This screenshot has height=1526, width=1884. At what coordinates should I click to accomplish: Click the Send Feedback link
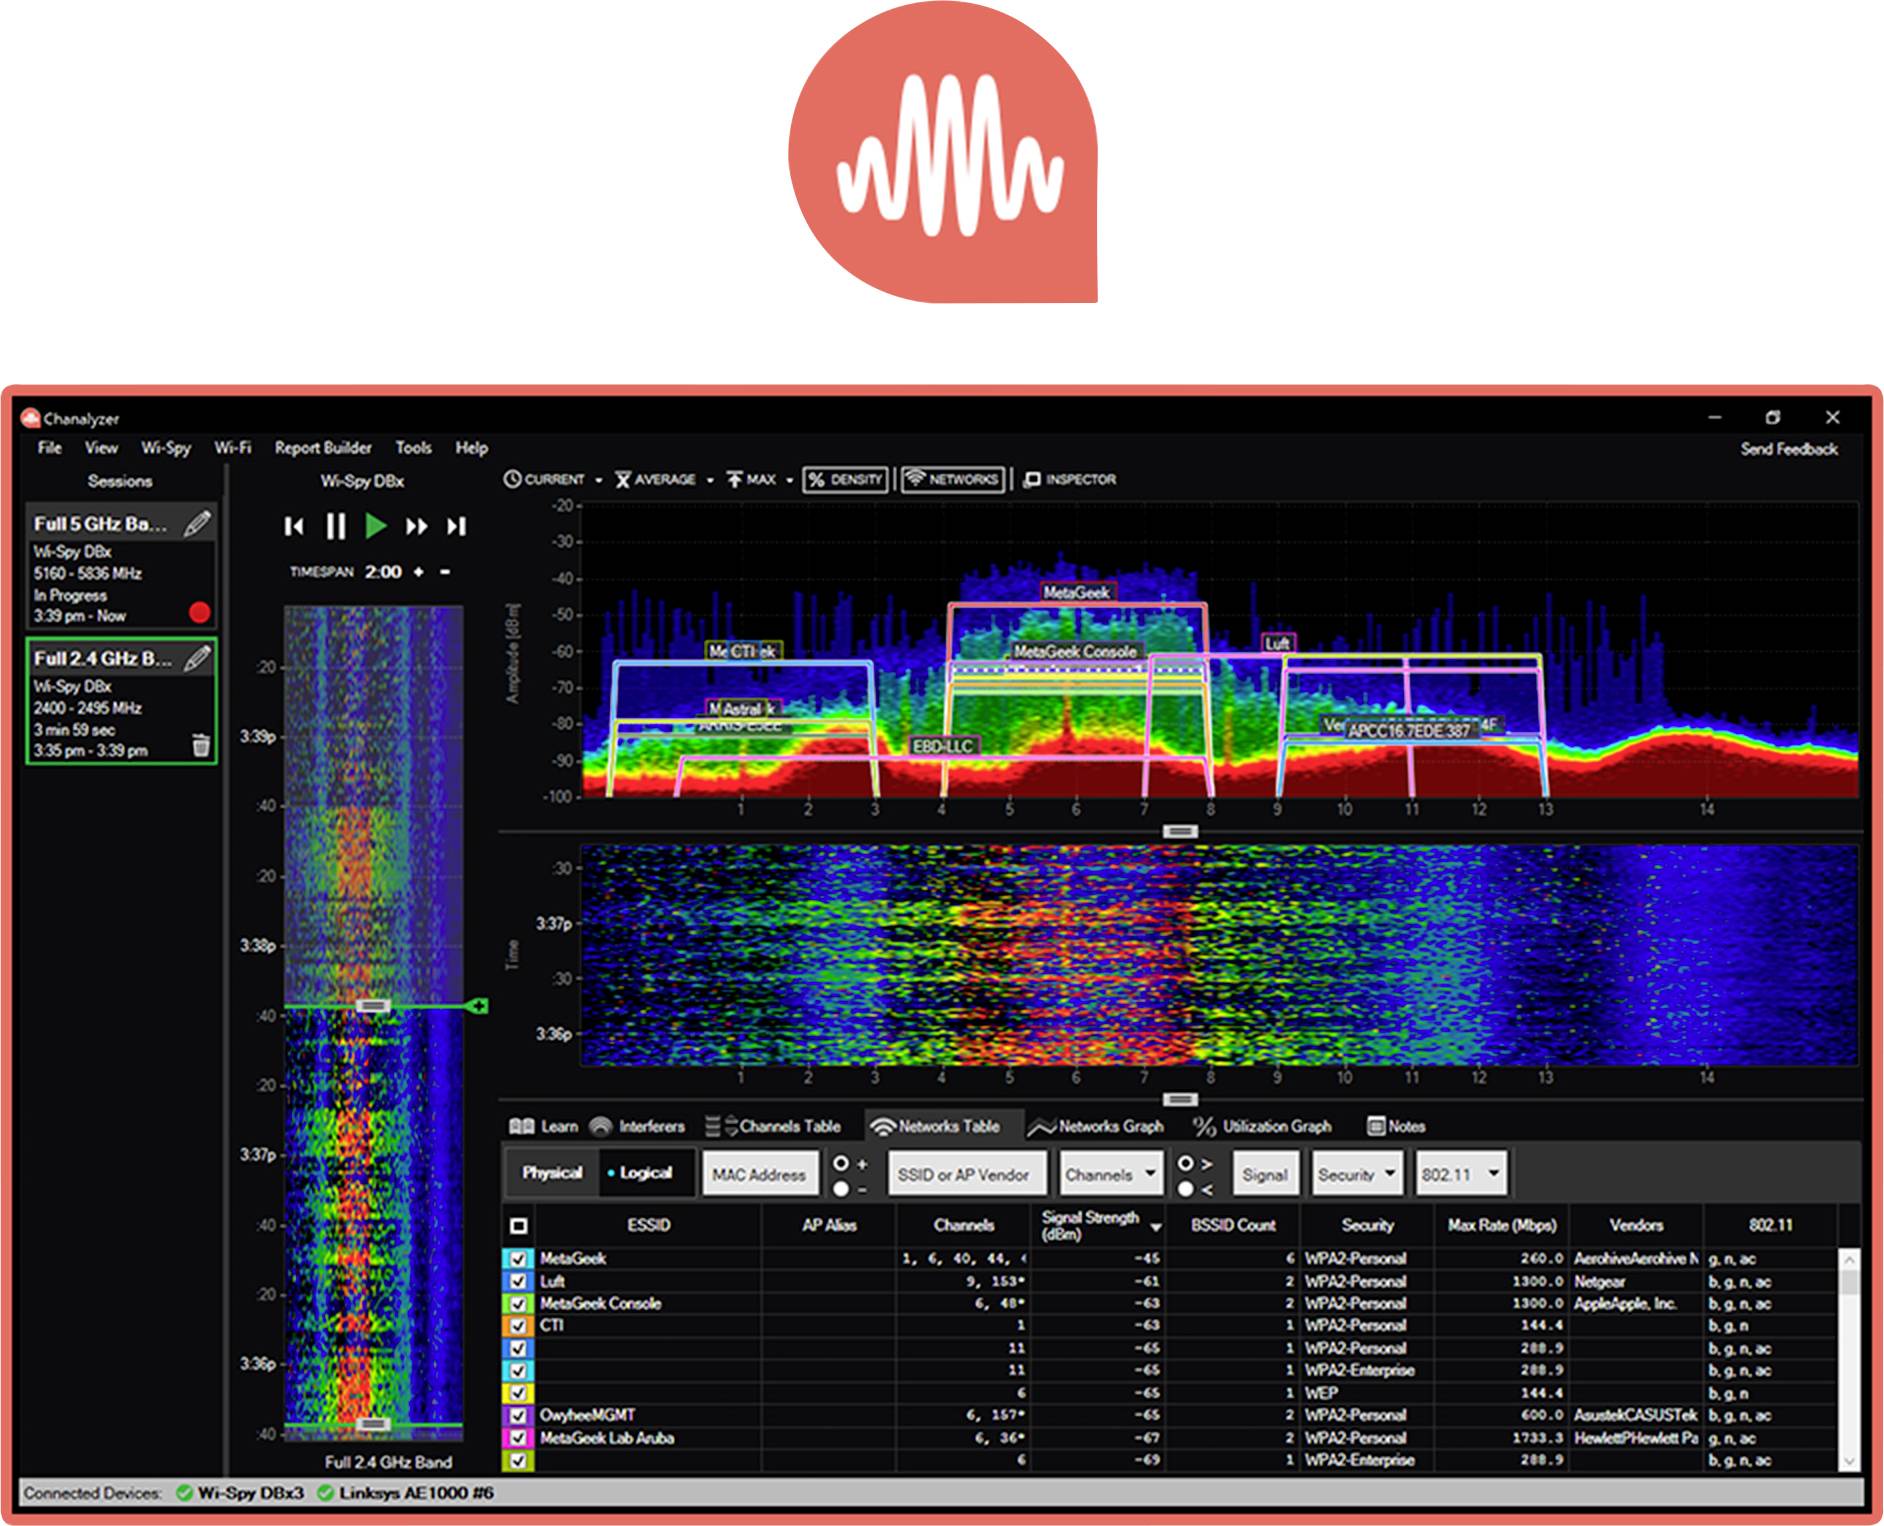coord(1787,448)
